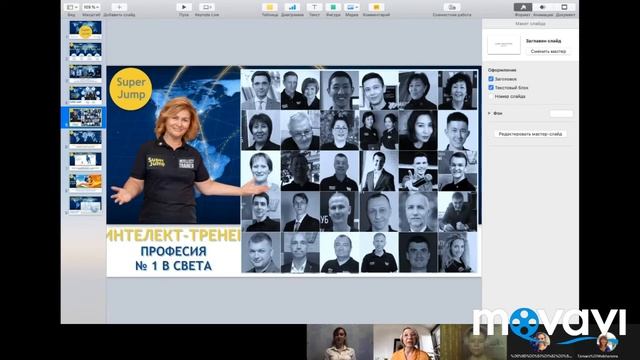This screenshot has width=640, height=360.
Task: Select the last slide thumbnail in navigator
Action: point(85,204)
